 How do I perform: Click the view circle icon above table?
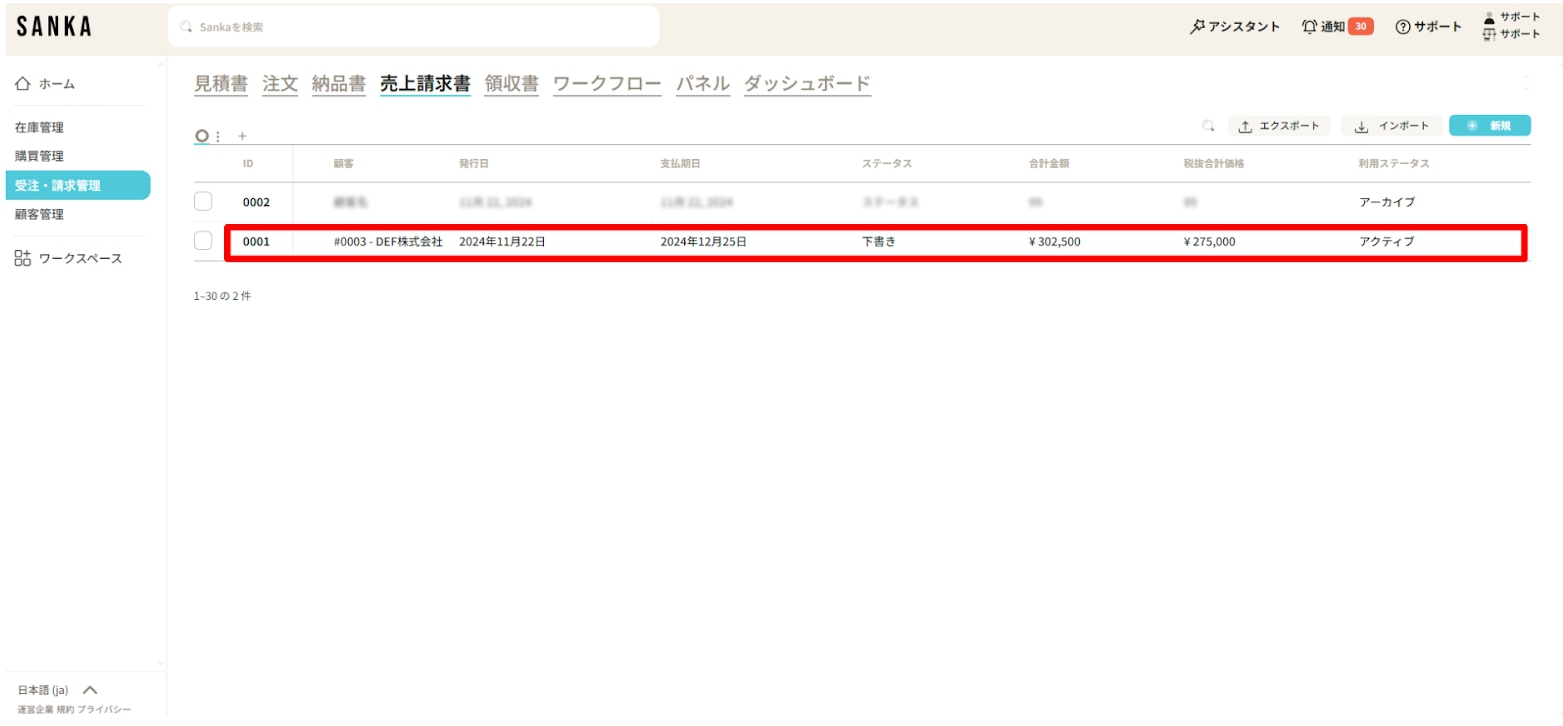click(202, 136)
